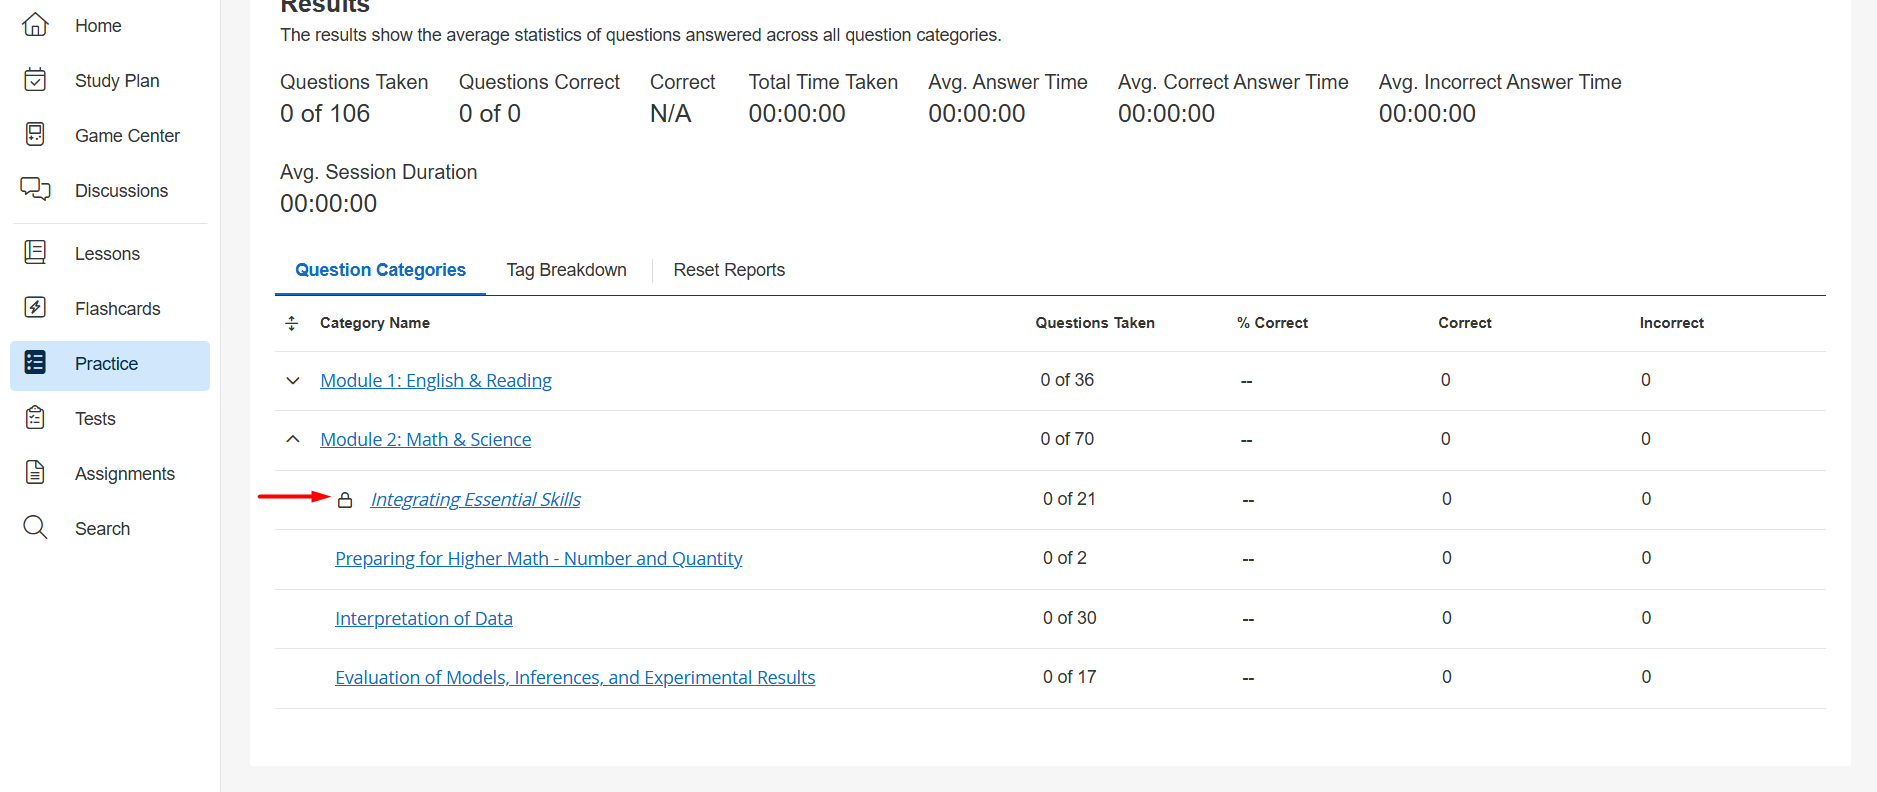Viewport: 1877px width, 792px height.
Task: Click the Reset Reports button
Action: pyautogui.click(x=729, y=270)
